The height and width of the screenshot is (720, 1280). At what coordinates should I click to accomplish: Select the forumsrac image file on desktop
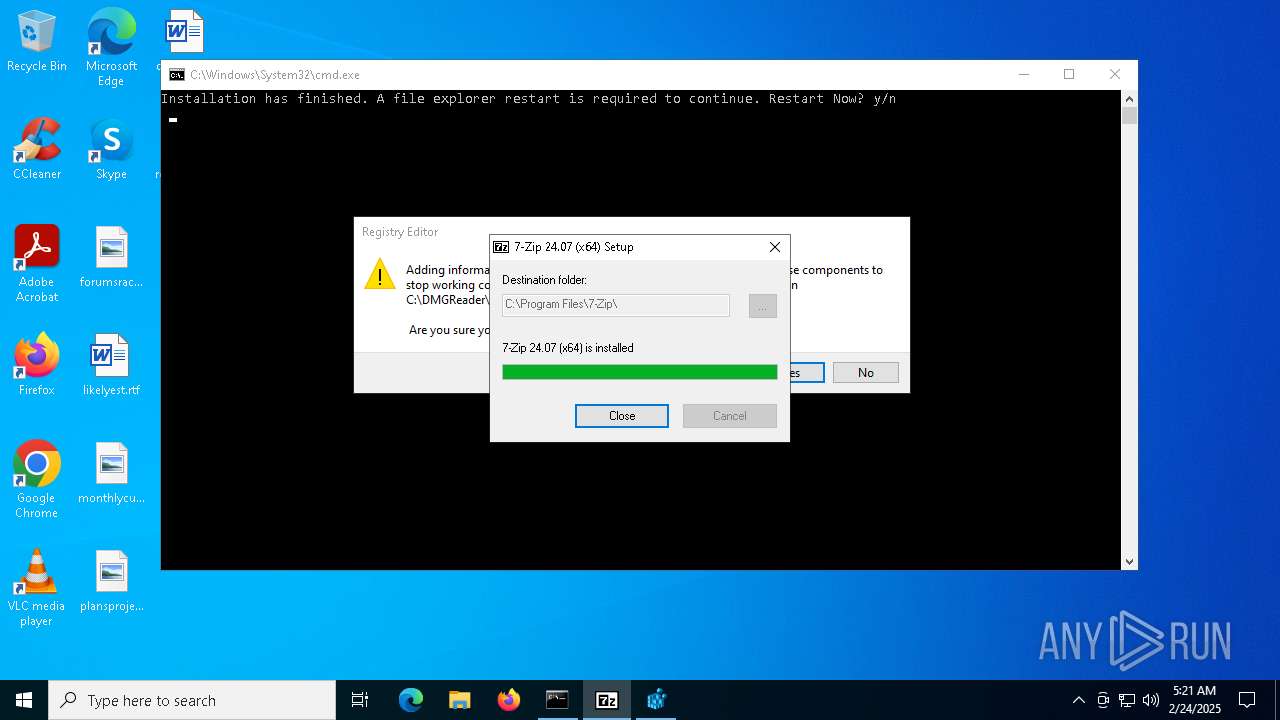coord(111,257)
